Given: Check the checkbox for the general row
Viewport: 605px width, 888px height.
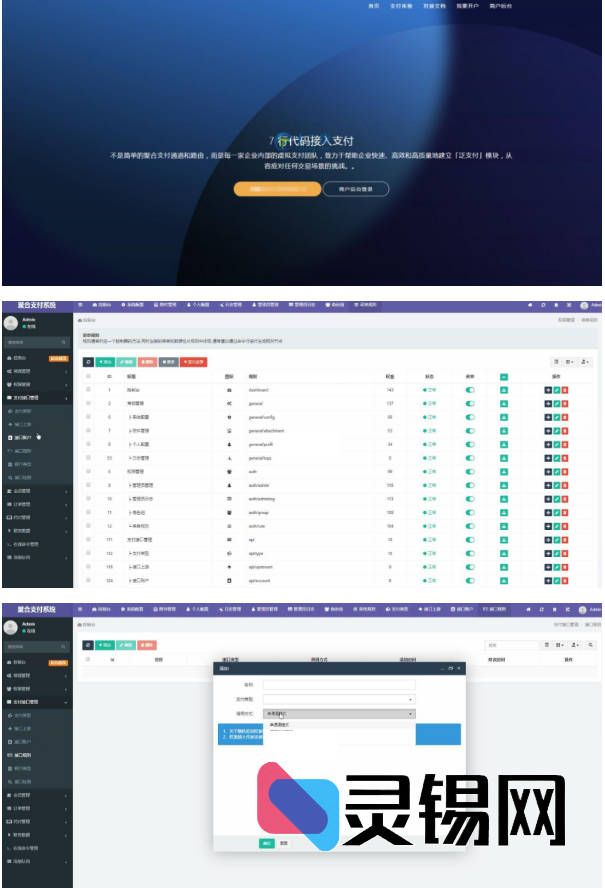Looking at the screenshot, I should point(88,402).
